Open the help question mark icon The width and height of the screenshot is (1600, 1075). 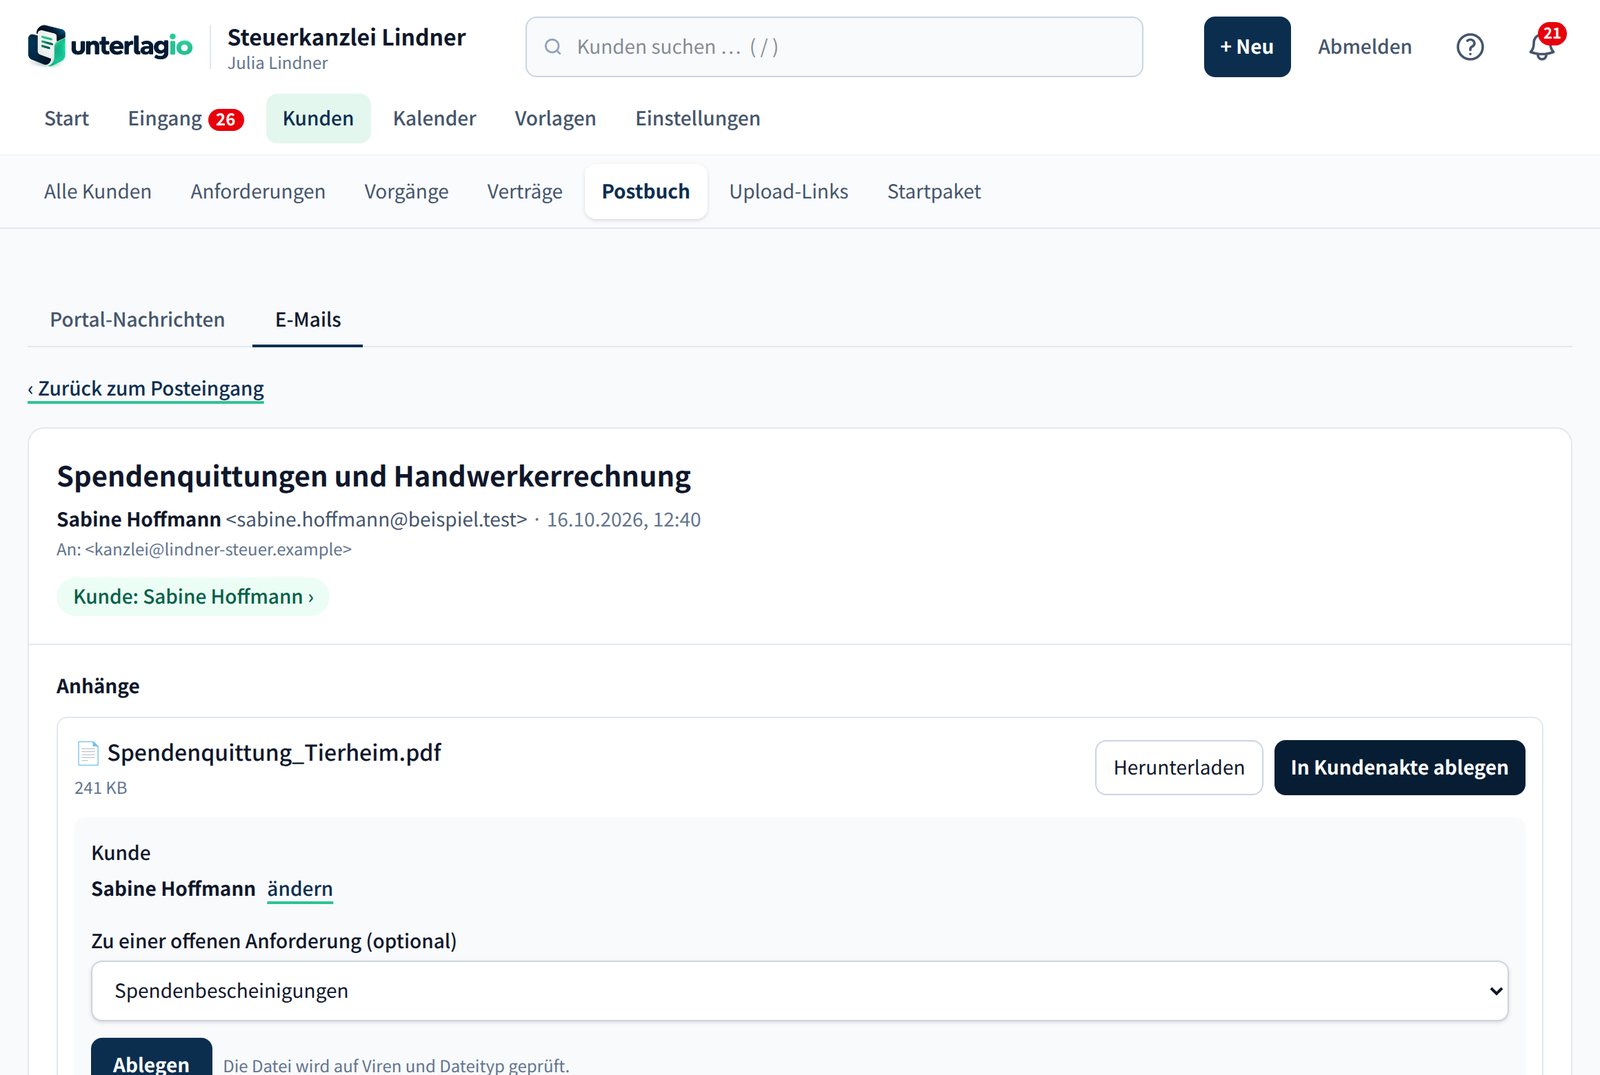[1470, 47]
